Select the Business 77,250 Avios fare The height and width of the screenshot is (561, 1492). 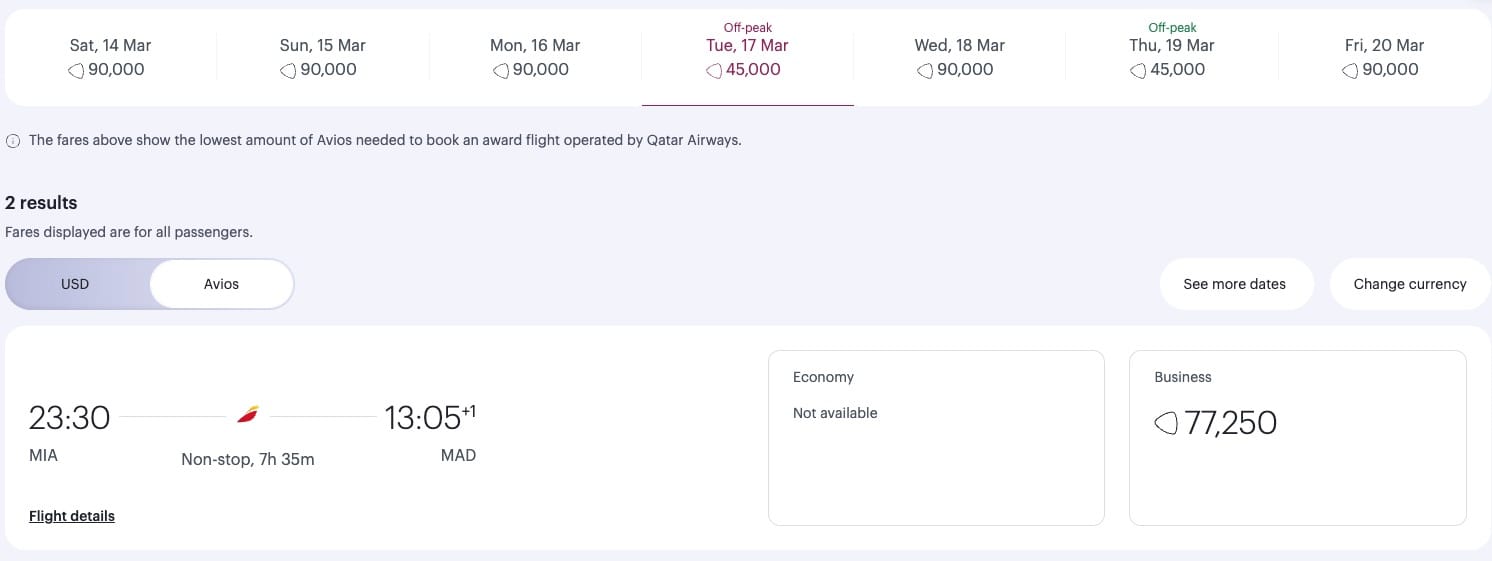click(1297, 437)
